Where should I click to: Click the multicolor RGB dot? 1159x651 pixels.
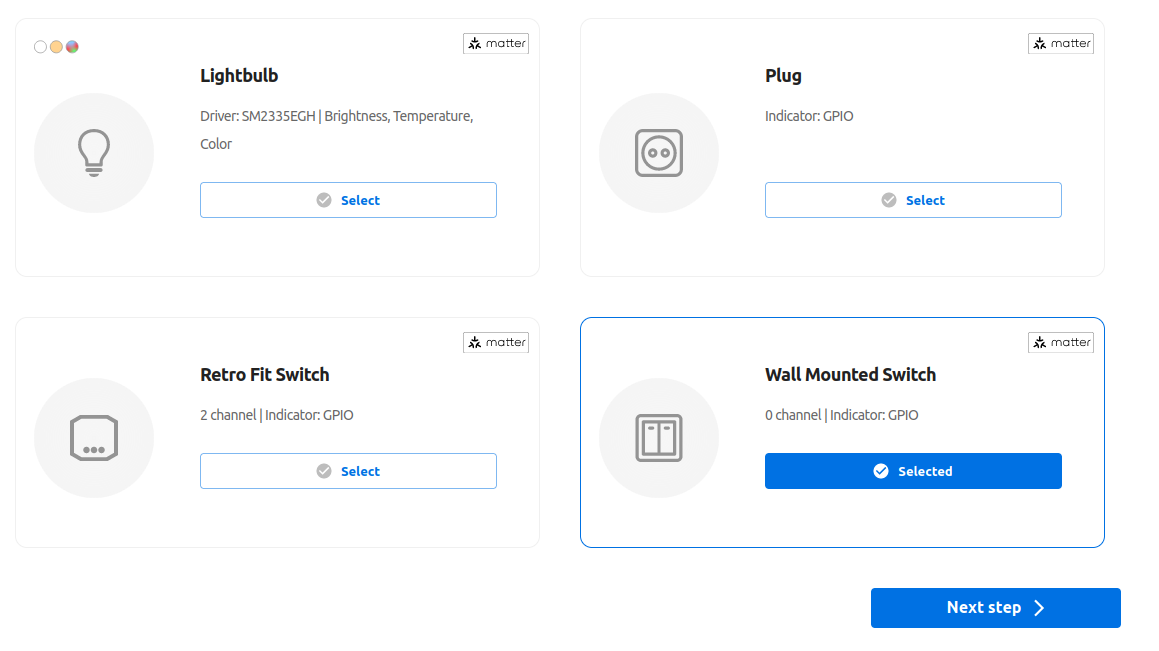pos(72,47)
